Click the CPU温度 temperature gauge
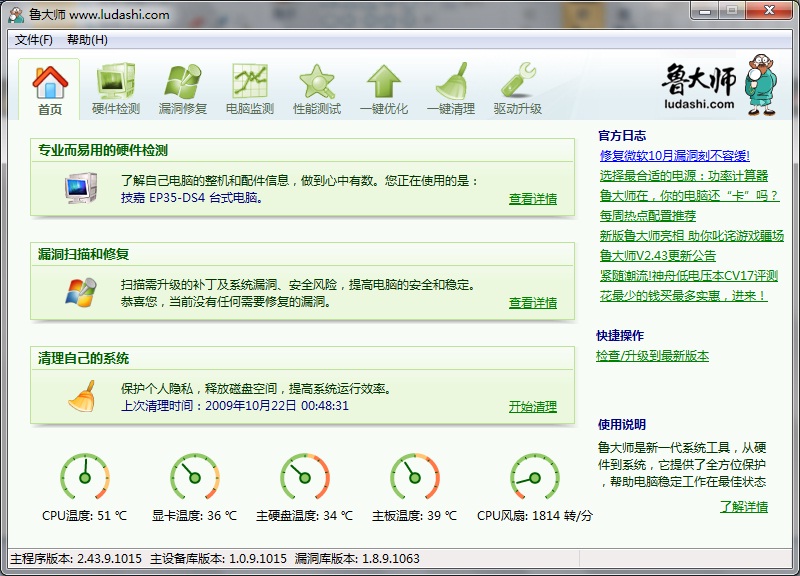The image size is (800, 576). point(85,477)
